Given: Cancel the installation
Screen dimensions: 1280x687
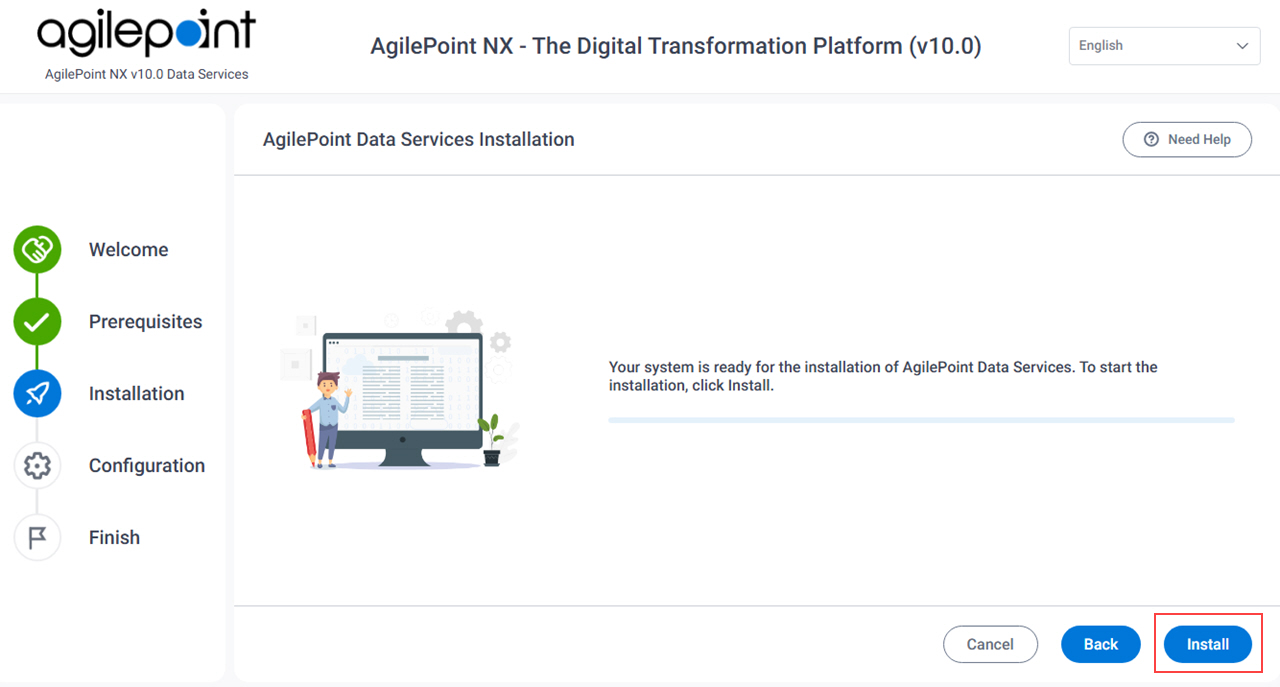Looking at the screenshot, I should (x=990, y=644).
